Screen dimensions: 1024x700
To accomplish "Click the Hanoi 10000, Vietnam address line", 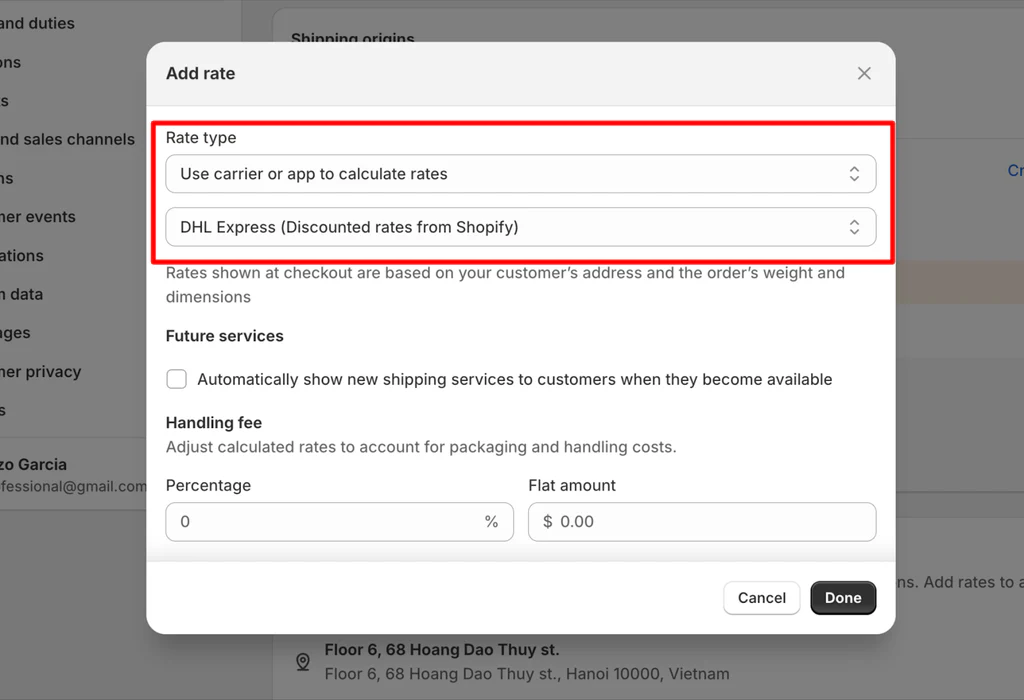I will [x=527, y=674].
